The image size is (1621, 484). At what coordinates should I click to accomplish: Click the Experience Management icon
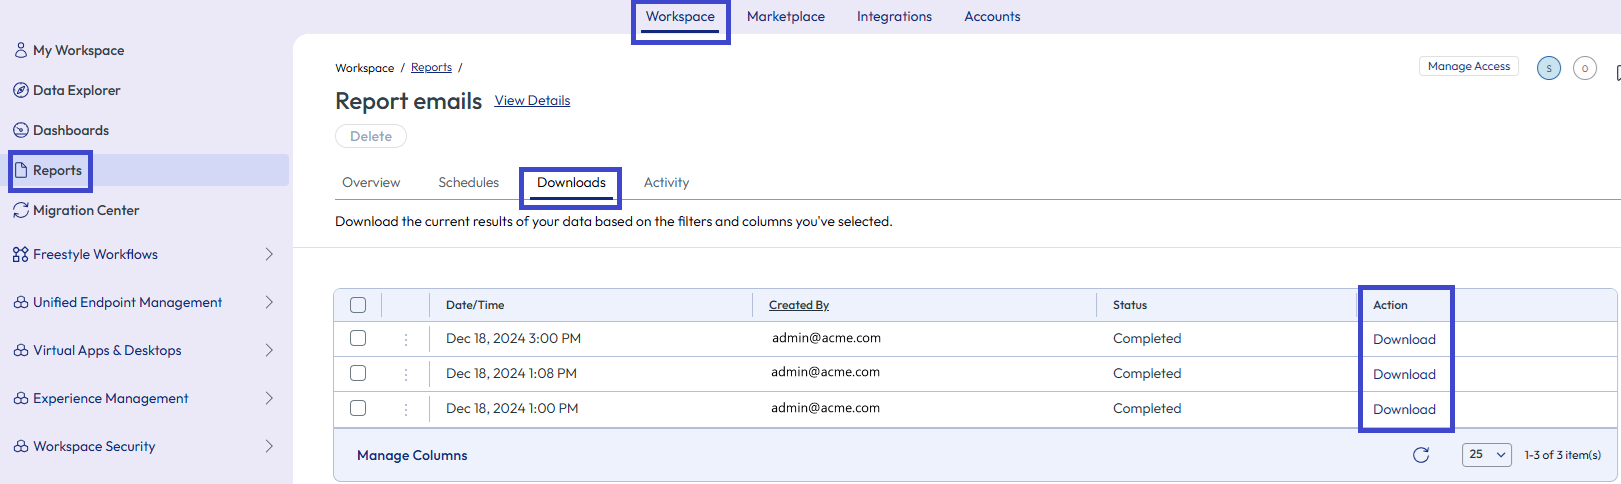[x=20, y=398]
